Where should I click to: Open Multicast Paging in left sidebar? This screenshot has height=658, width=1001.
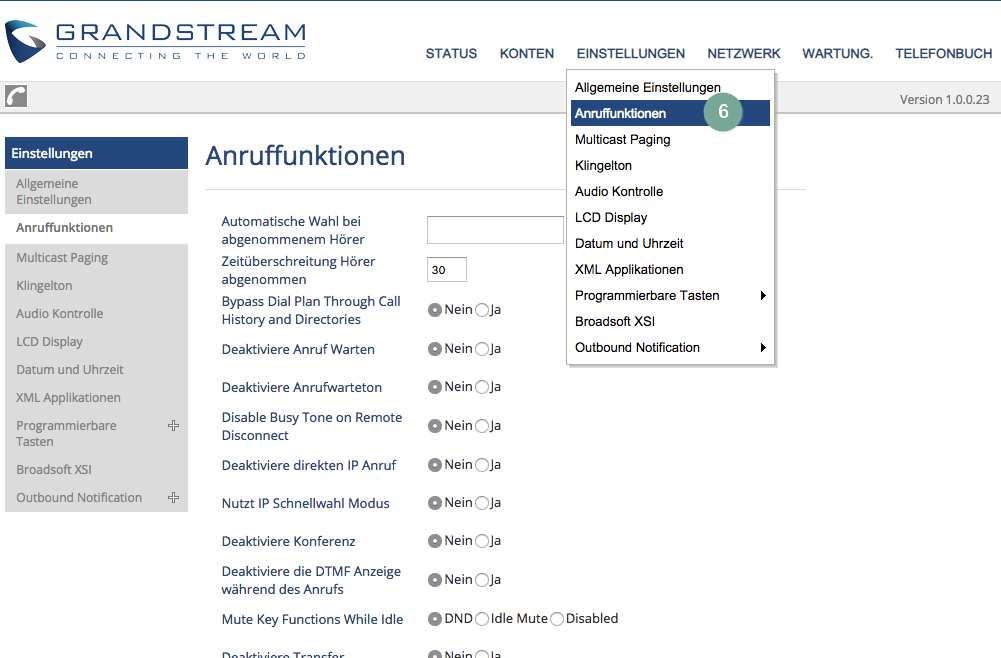(96, 258)
